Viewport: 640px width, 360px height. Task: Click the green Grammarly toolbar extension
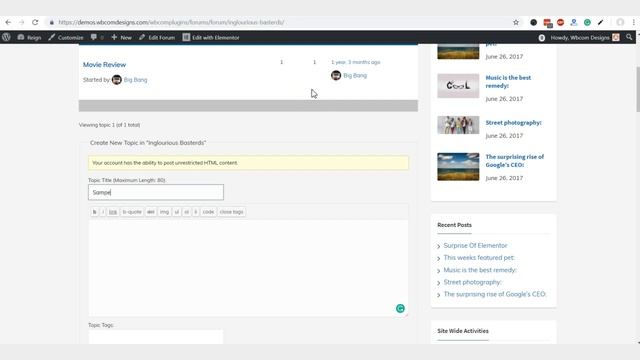click(x=587, y=22)
